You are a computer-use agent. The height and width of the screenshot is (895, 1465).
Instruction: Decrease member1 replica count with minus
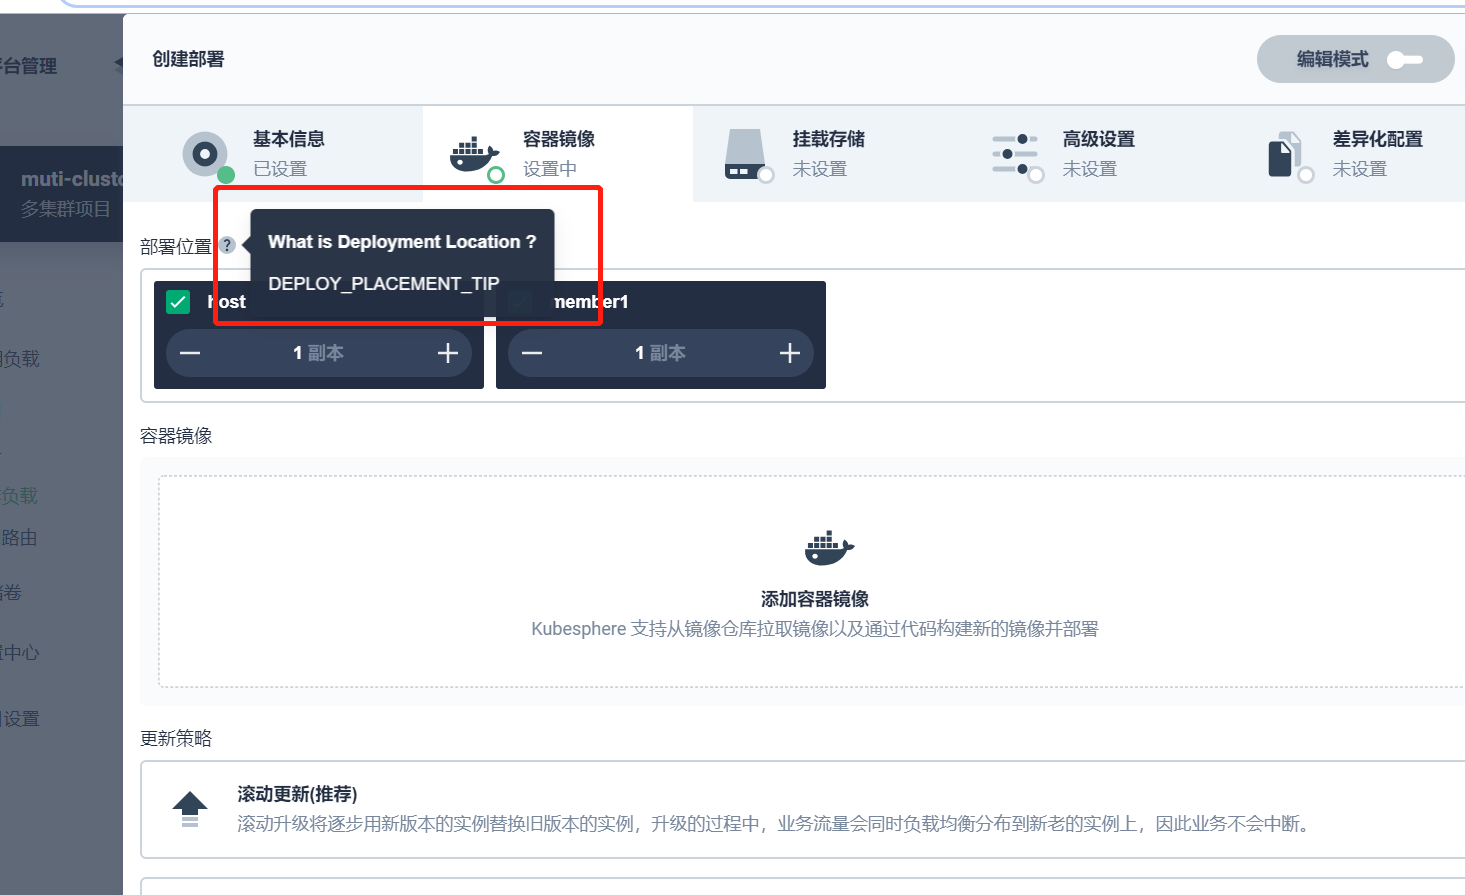pyautogui.click(x=532, y=353)
